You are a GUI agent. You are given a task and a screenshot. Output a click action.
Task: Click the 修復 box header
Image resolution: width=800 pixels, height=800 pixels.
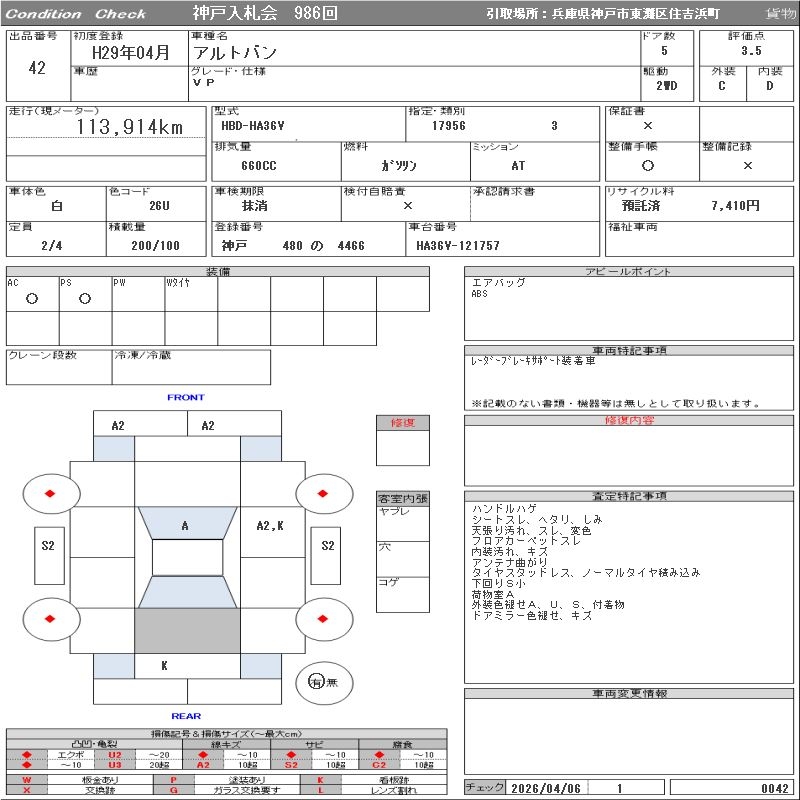click(403, 423)
